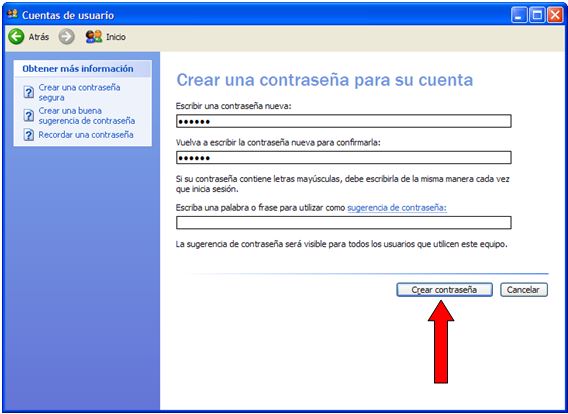Click the green Atrás back arrow icon
568x414 pixels.
16,37
